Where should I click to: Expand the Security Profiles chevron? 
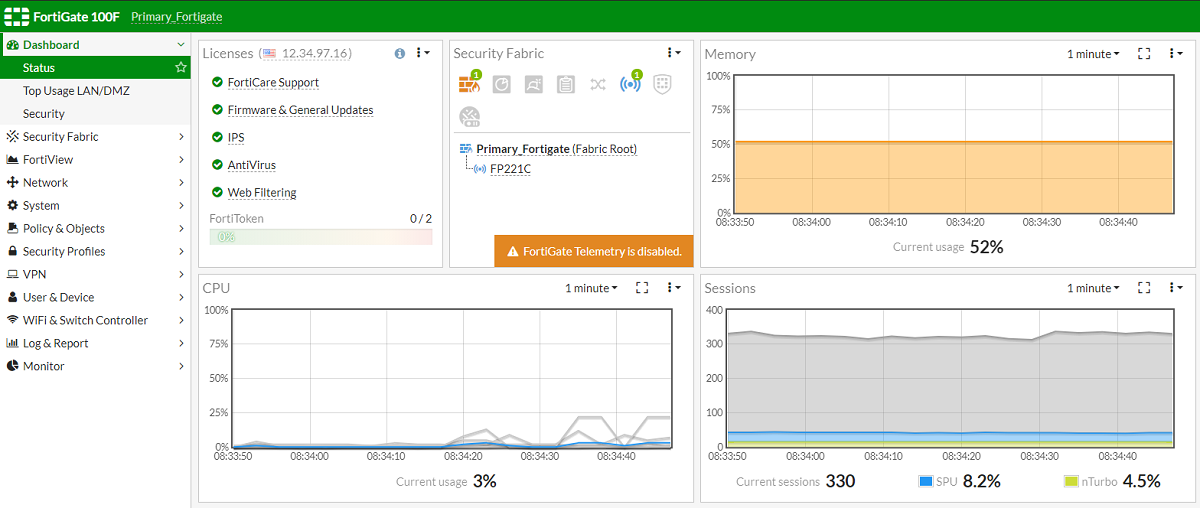coord(181,252)
